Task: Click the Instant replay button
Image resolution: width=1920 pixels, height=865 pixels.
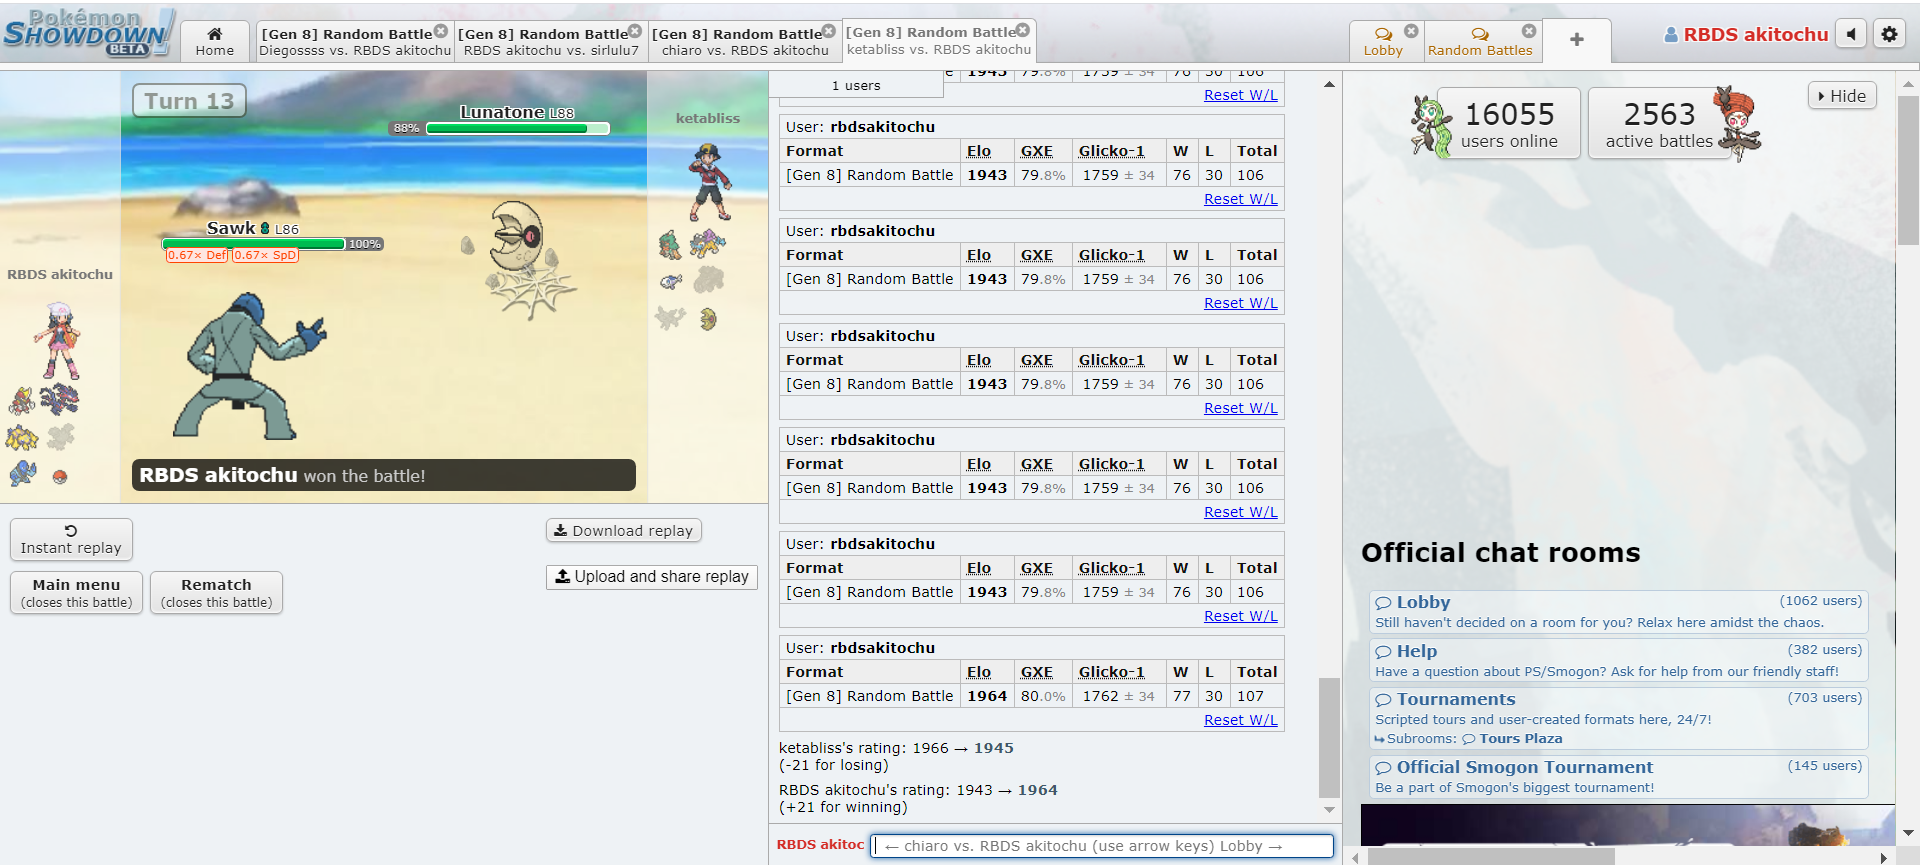Action: pyautogui.click(x=71, y=539)
